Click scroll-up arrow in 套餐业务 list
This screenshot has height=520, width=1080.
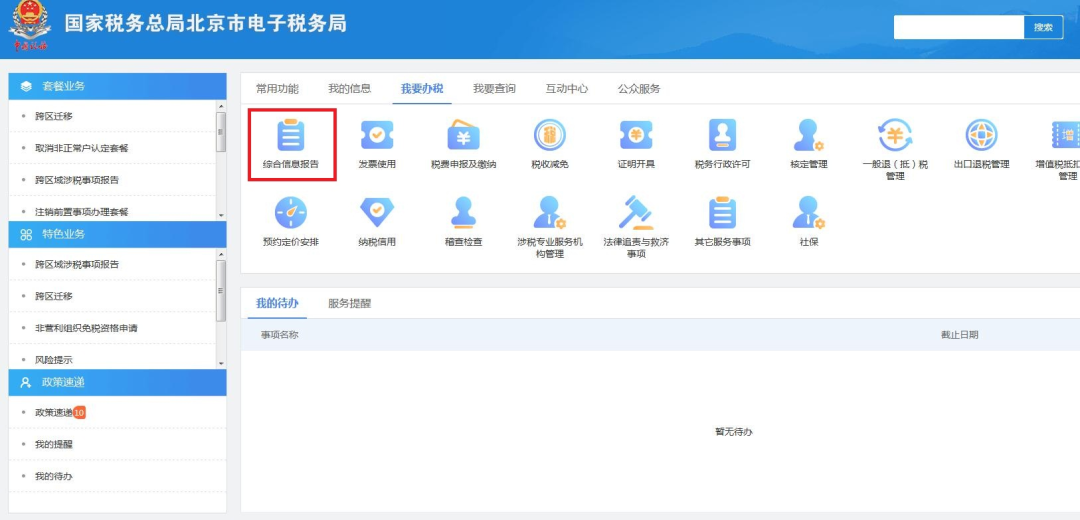pyautogui.click(x=221, y=106)
